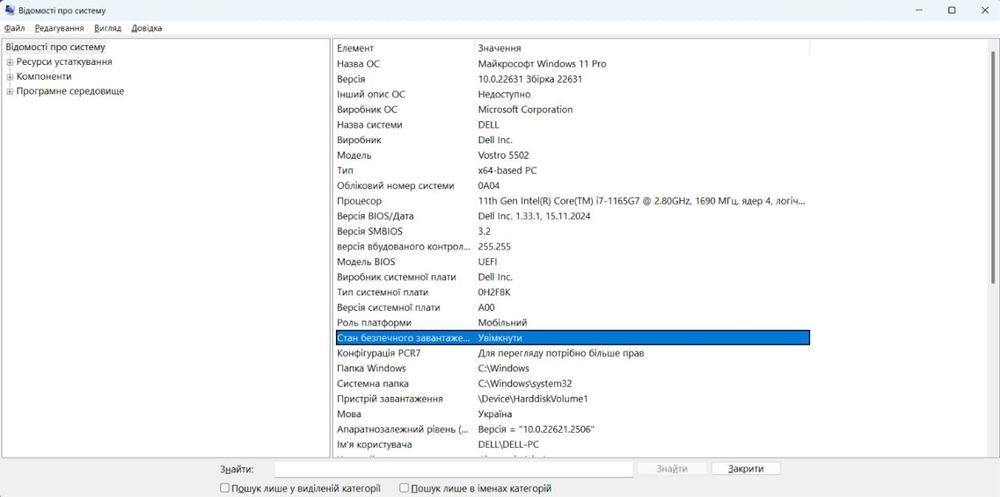
Task: Select the Папка Windows row
Action: click(x=573, y=368)
